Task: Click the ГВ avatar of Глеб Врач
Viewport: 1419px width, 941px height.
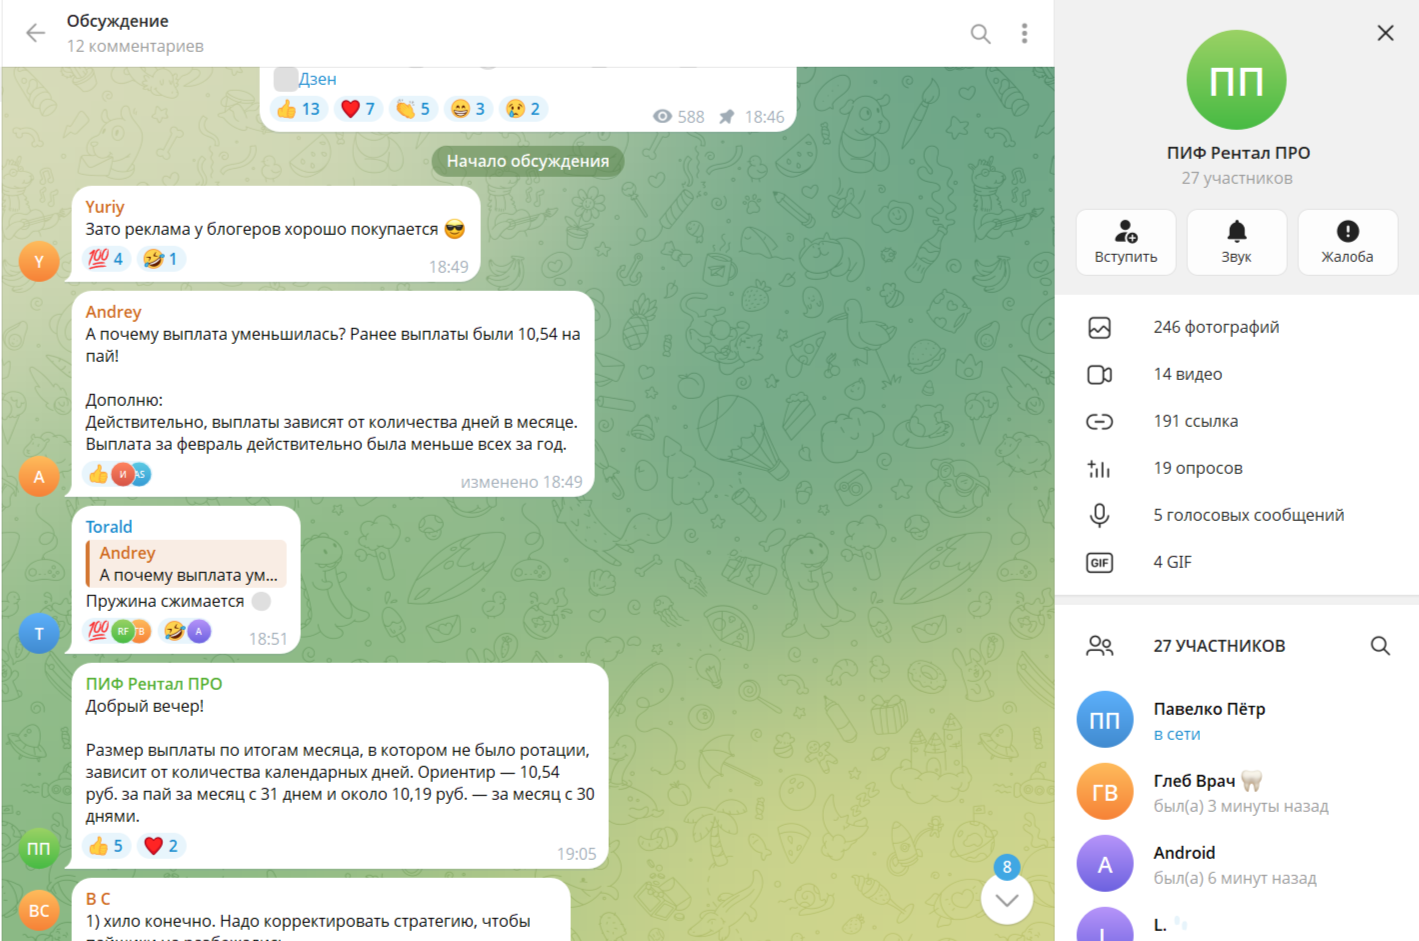Action: (x=1105, y=792)
